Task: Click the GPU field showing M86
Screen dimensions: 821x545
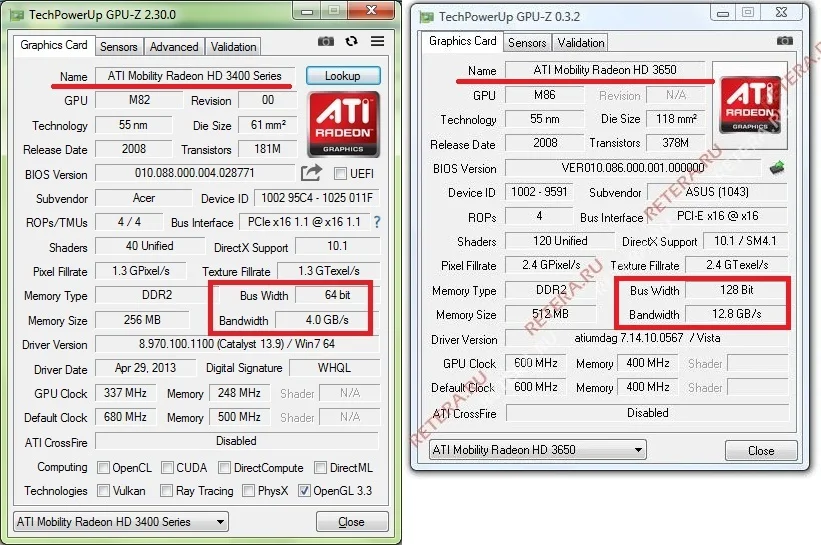Action: (x=545, y=95)
